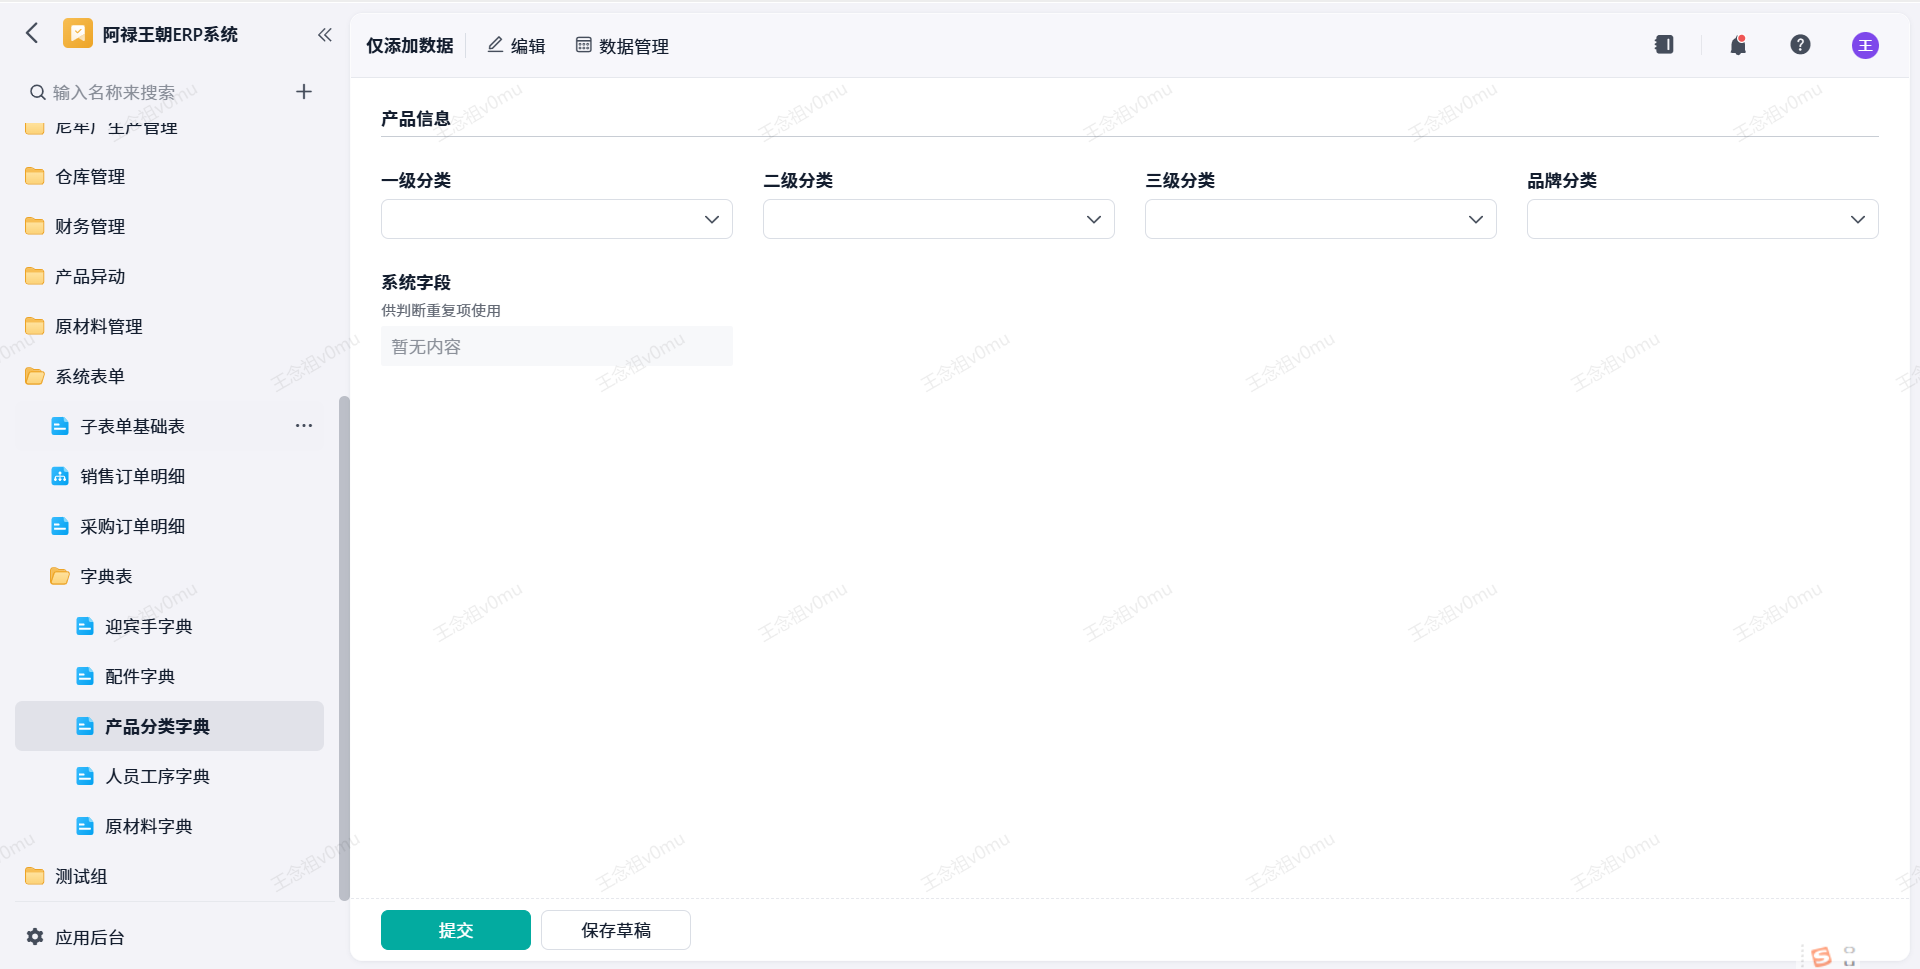Click the 仓库管理 folder icon

[x=35, y=176]
